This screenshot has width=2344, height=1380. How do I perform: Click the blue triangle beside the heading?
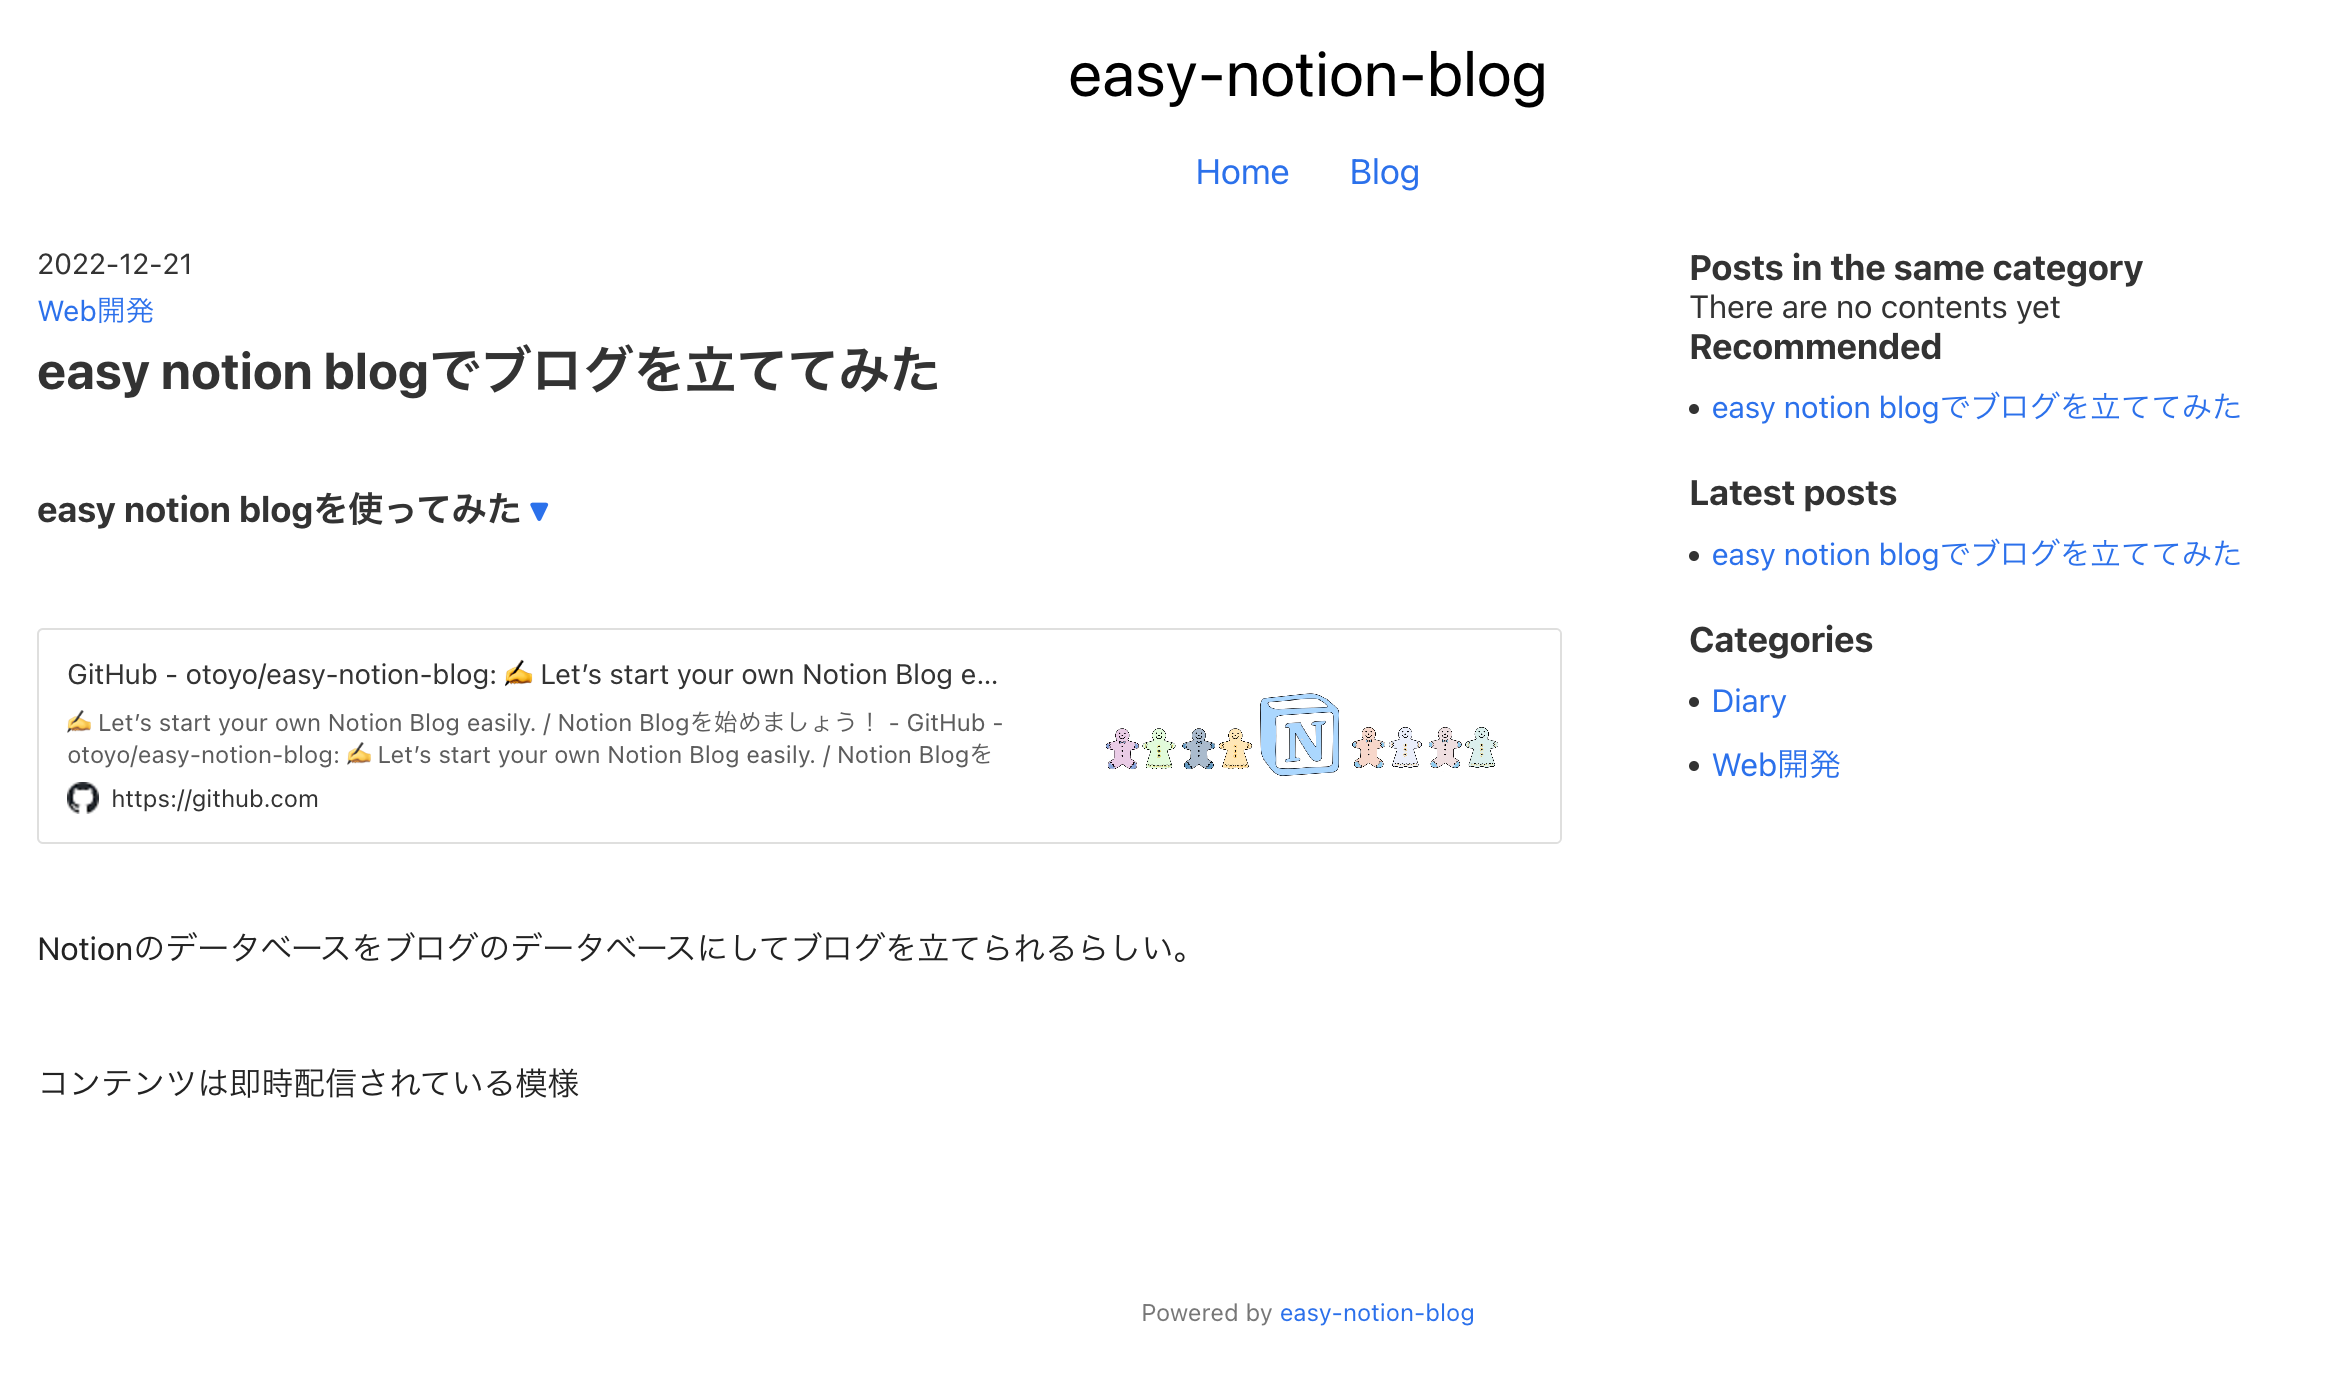point(539,512)
